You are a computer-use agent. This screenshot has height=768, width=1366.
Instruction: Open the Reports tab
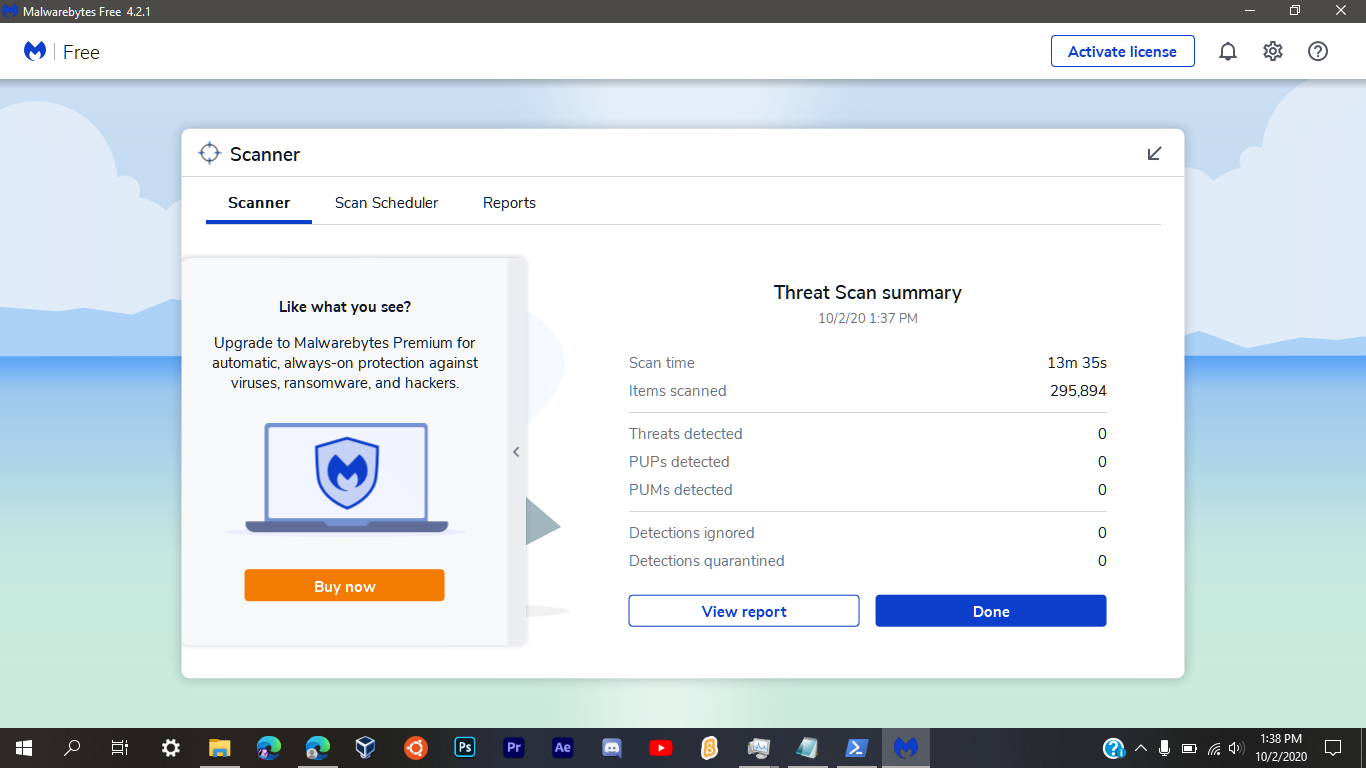(510, 203)
